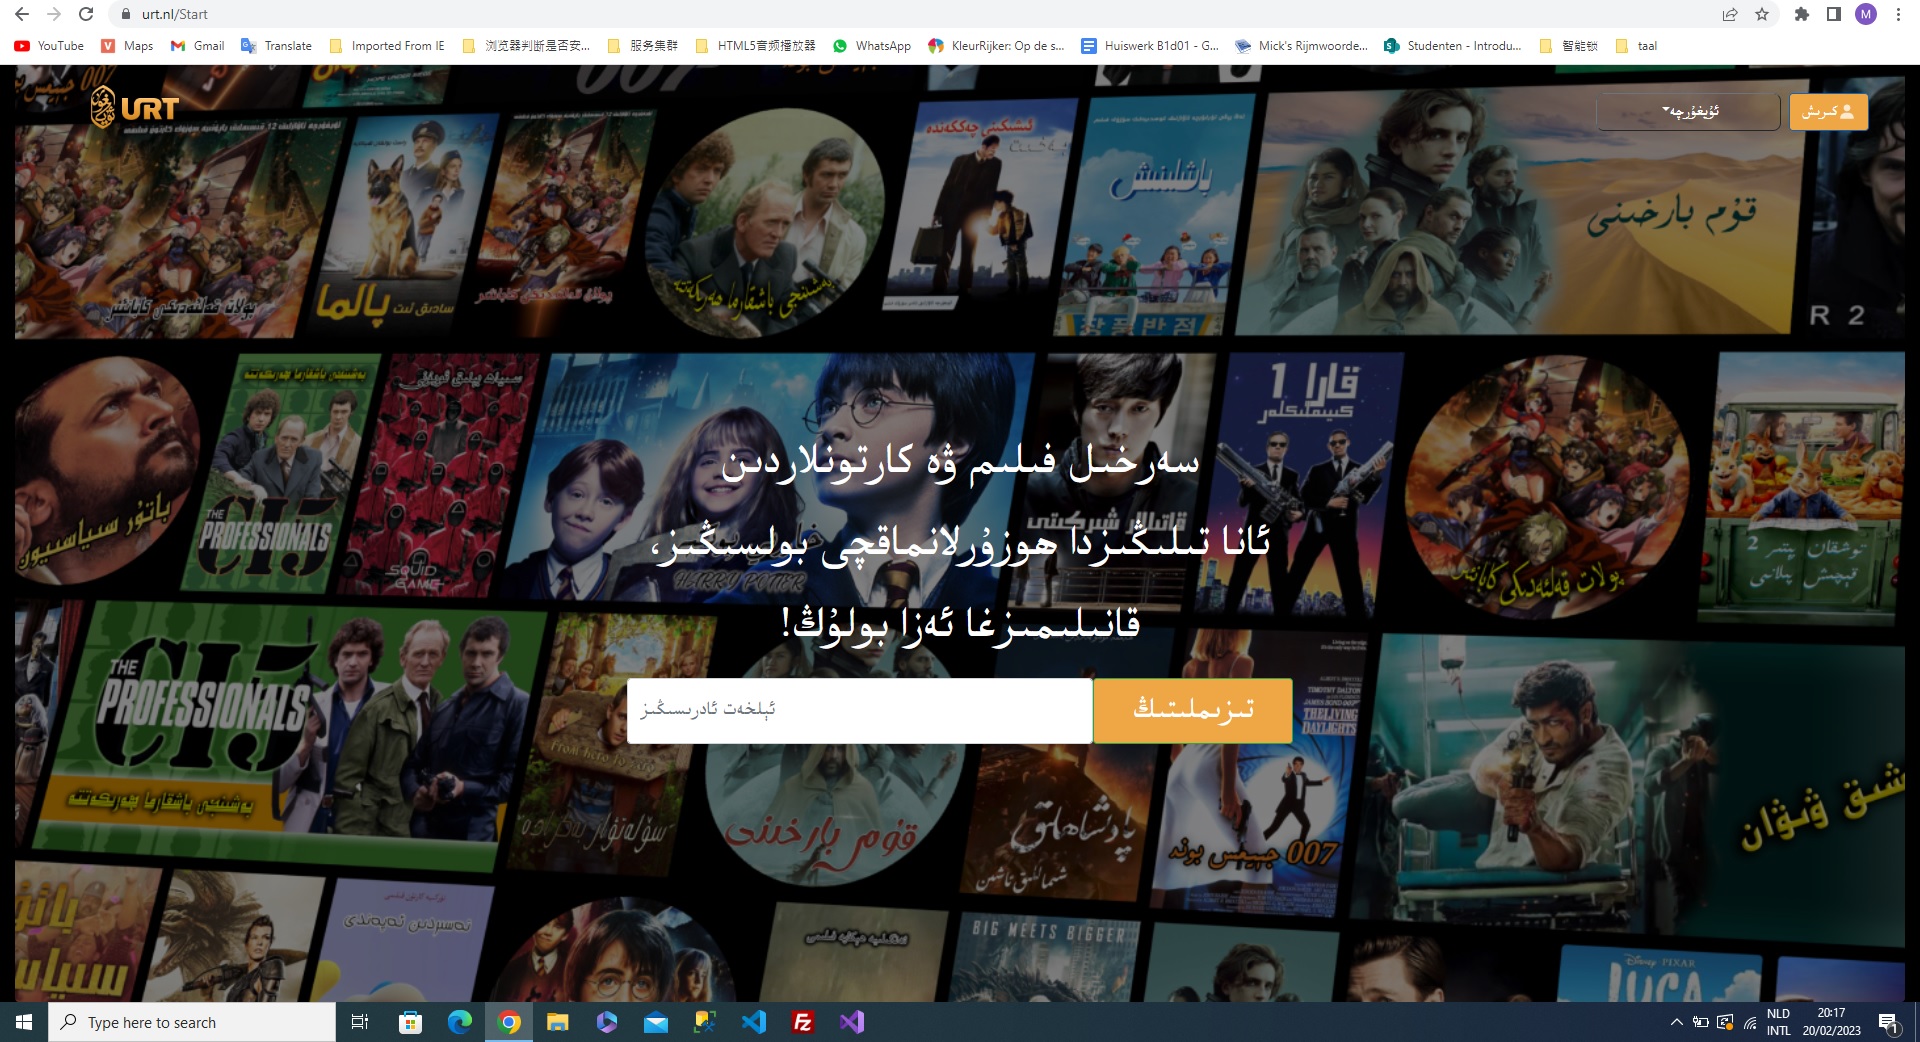Click the email address input field

click(859, 710)
